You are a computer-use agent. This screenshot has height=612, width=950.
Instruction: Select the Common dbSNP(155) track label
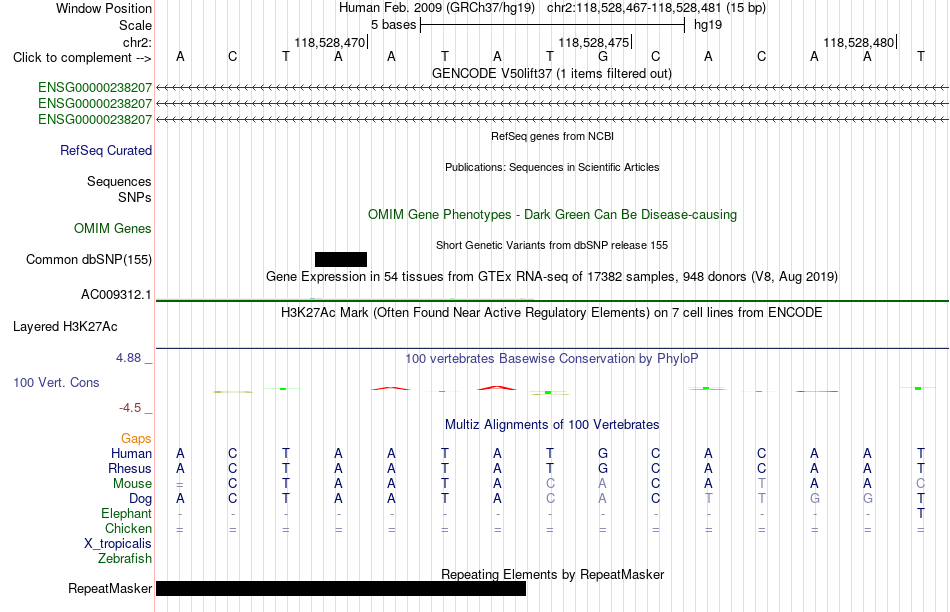point(88,259)
